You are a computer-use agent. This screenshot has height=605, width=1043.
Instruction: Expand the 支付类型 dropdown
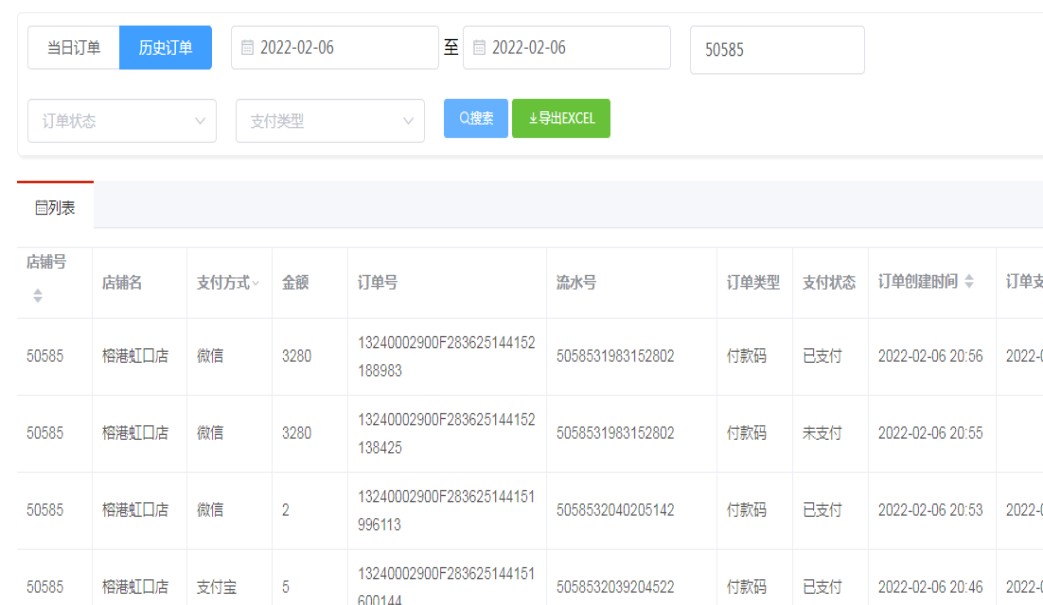tap(330, 121)
